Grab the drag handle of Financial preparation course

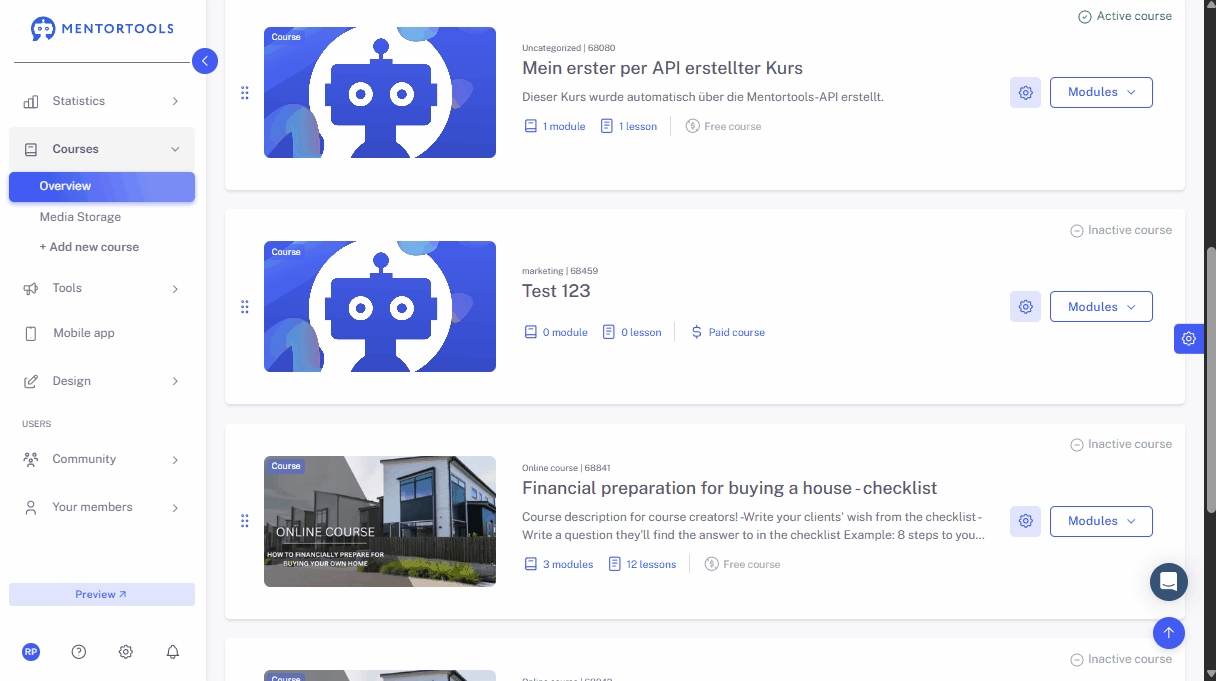pyautogui.click(x=245, y=521)
